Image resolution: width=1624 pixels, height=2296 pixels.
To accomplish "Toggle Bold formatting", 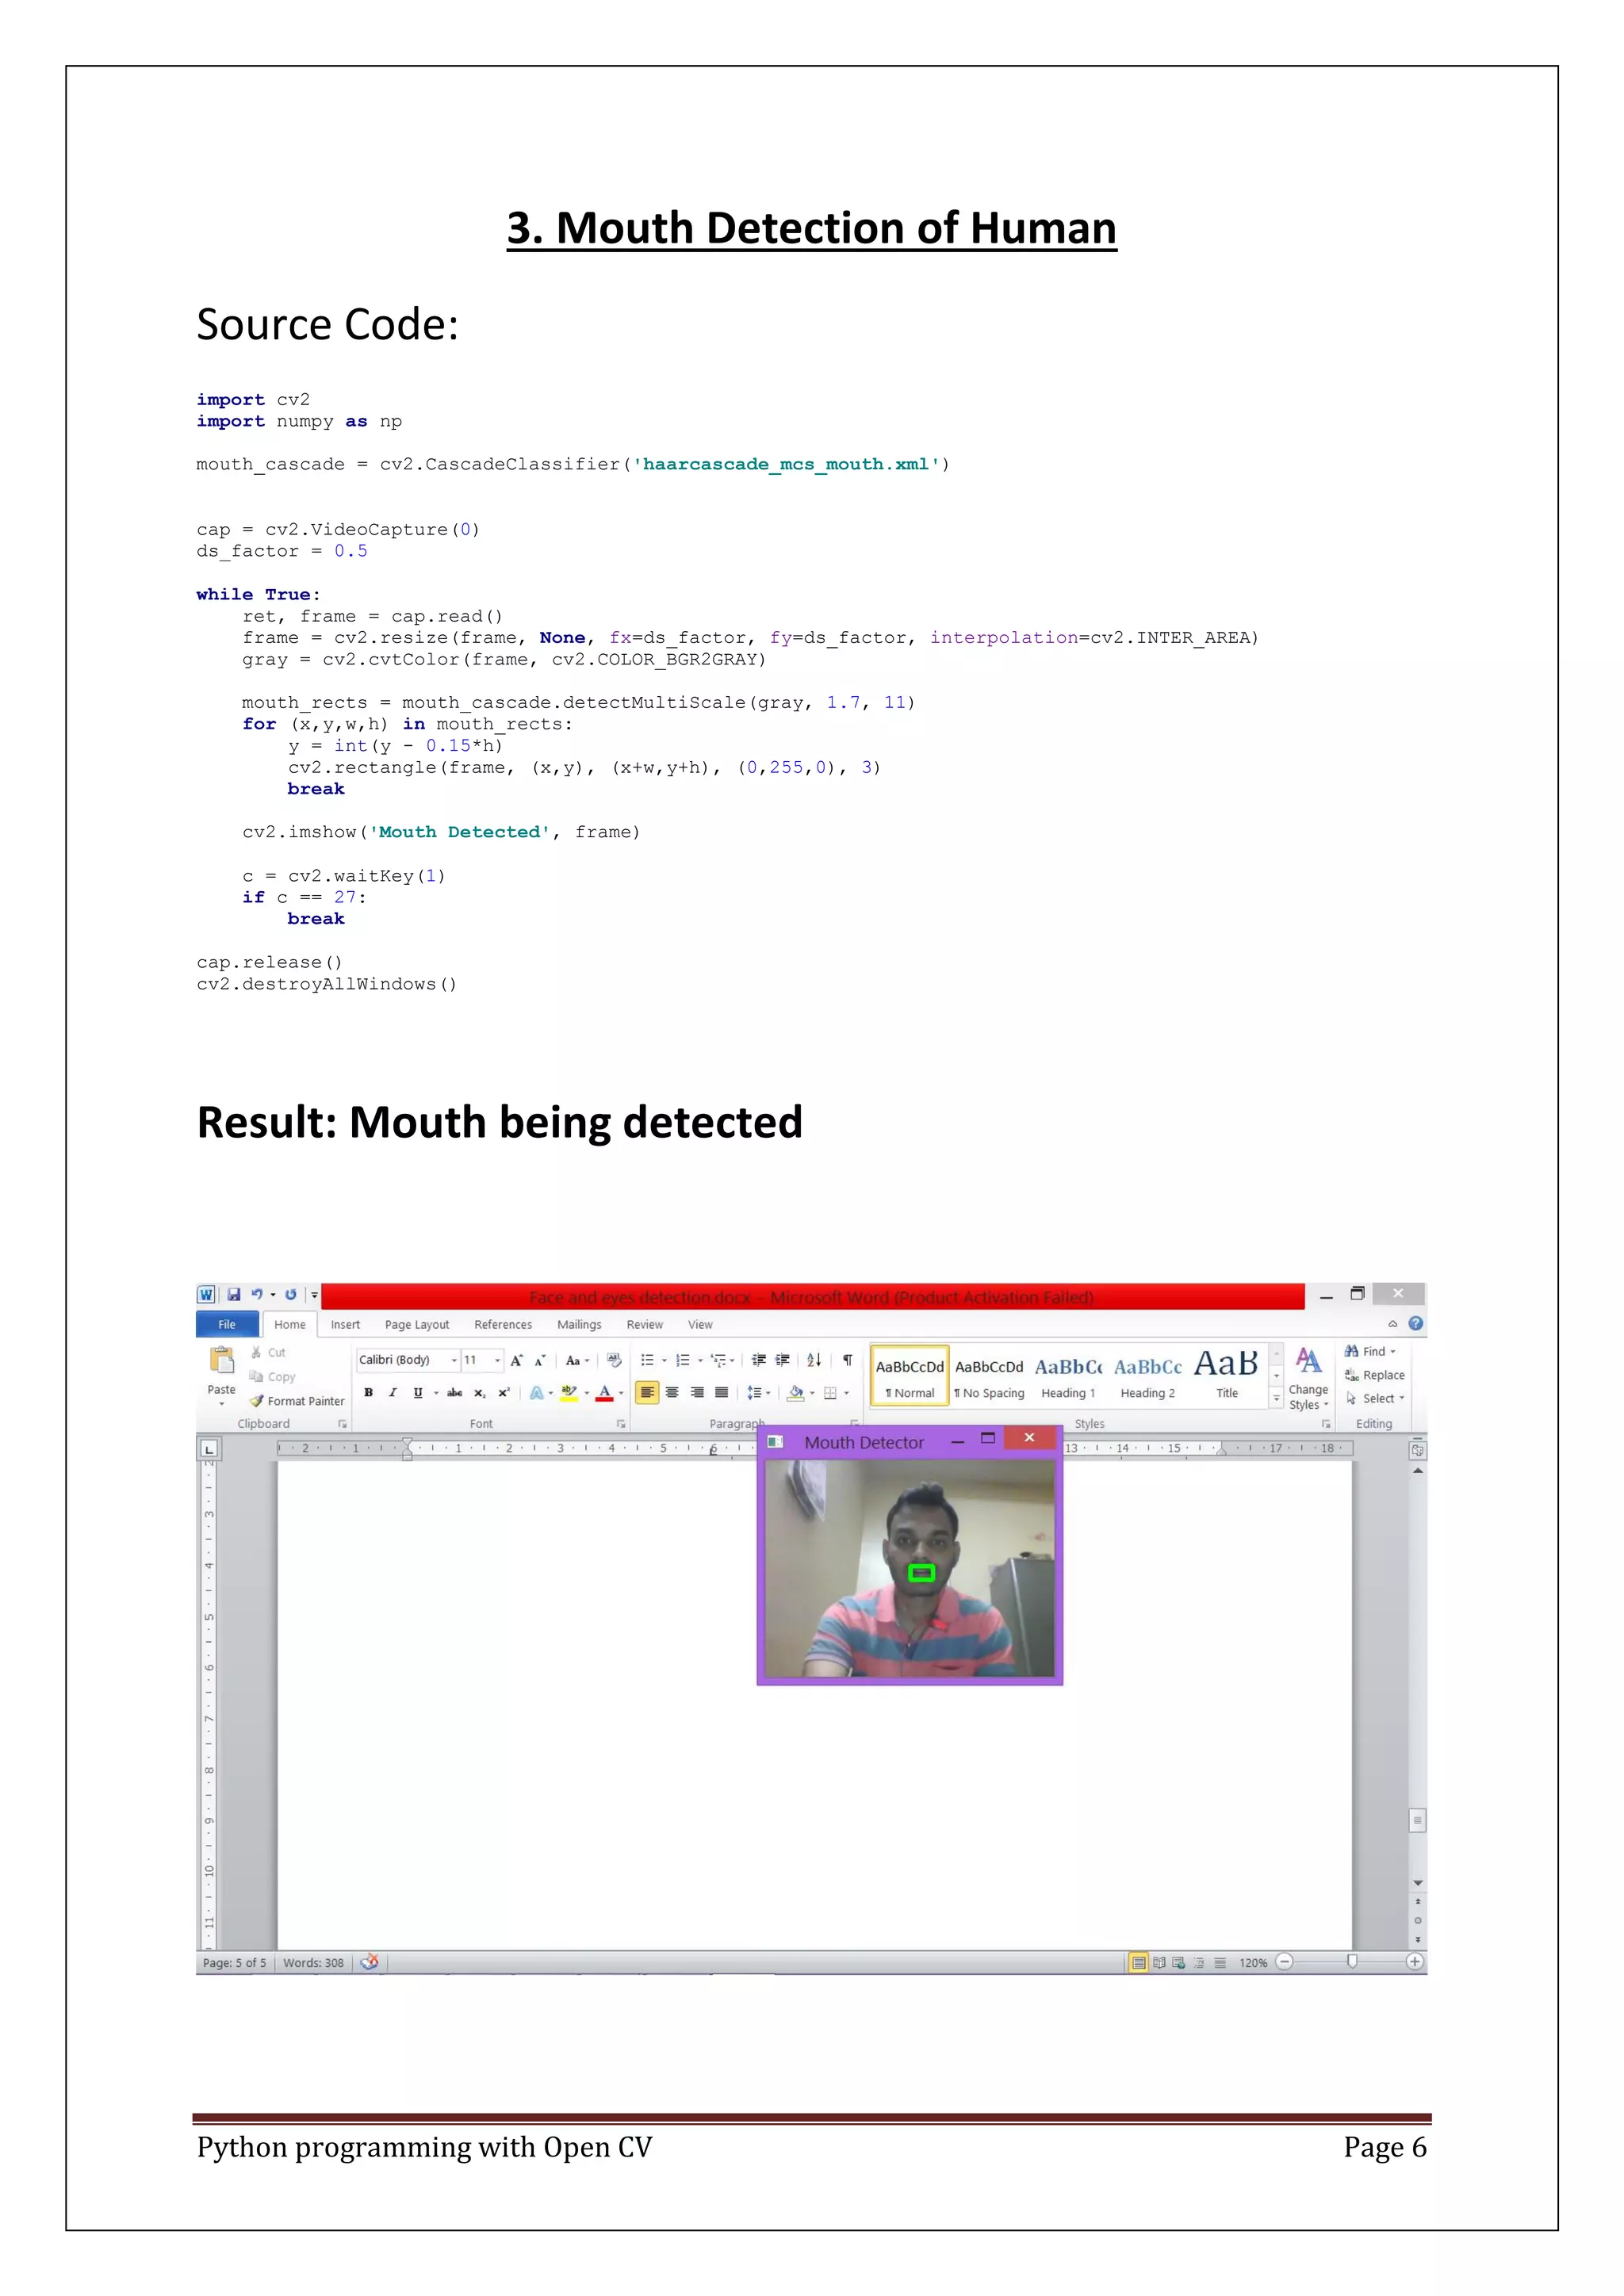I will point(369,1393).
